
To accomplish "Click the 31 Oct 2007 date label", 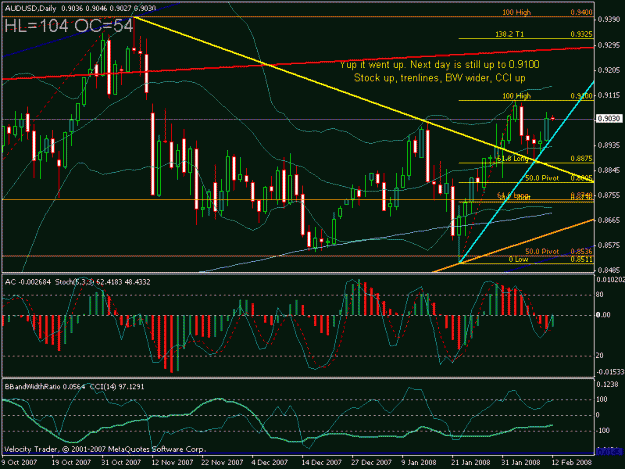I will tap(121, 462).
